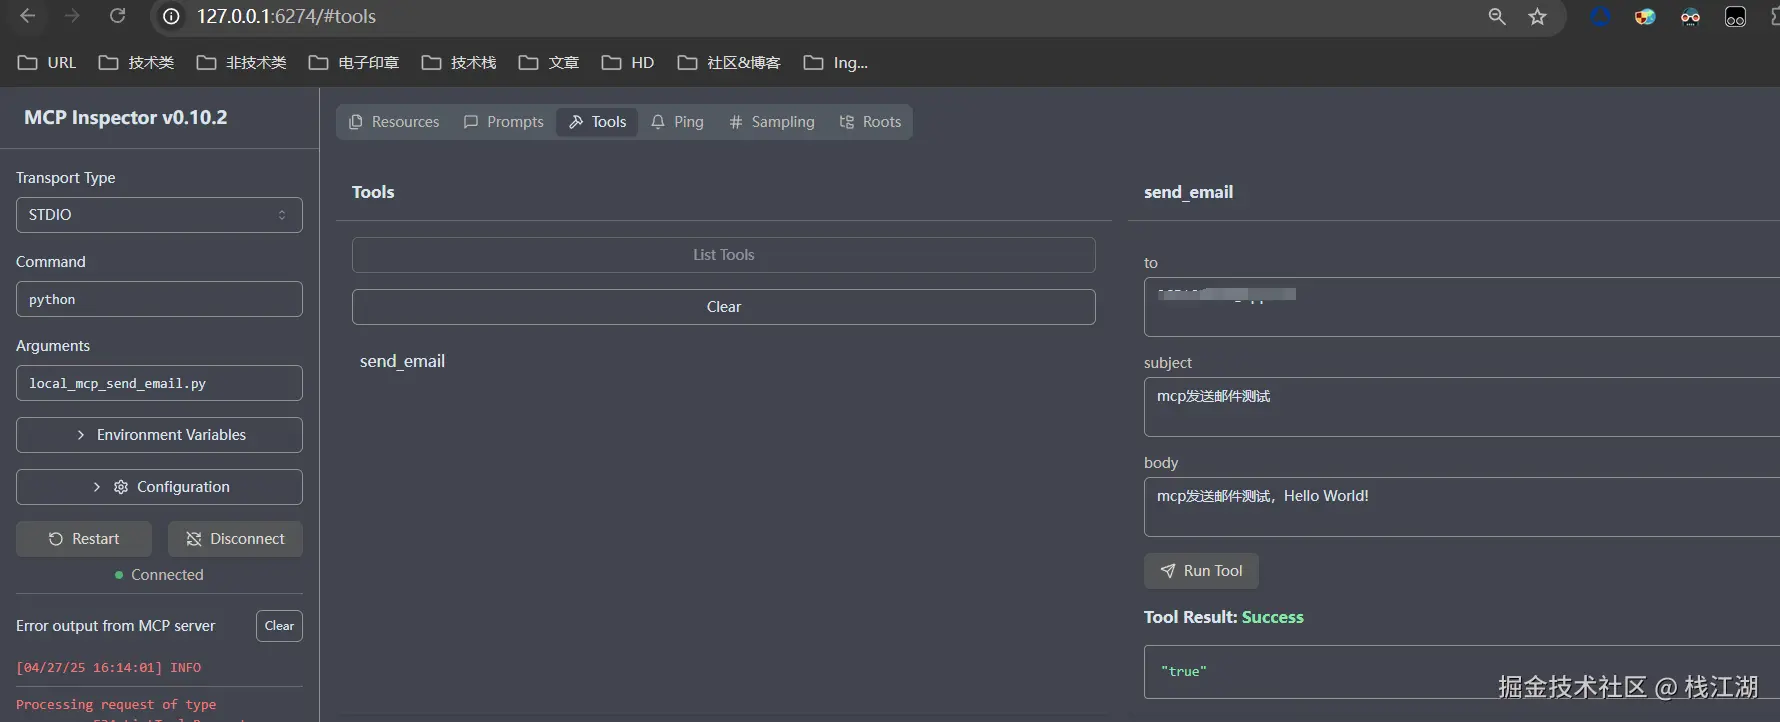Viewport: 1780px width, 722px height.
Task: Click the Command field containing python
Action: tap(159, 299)
